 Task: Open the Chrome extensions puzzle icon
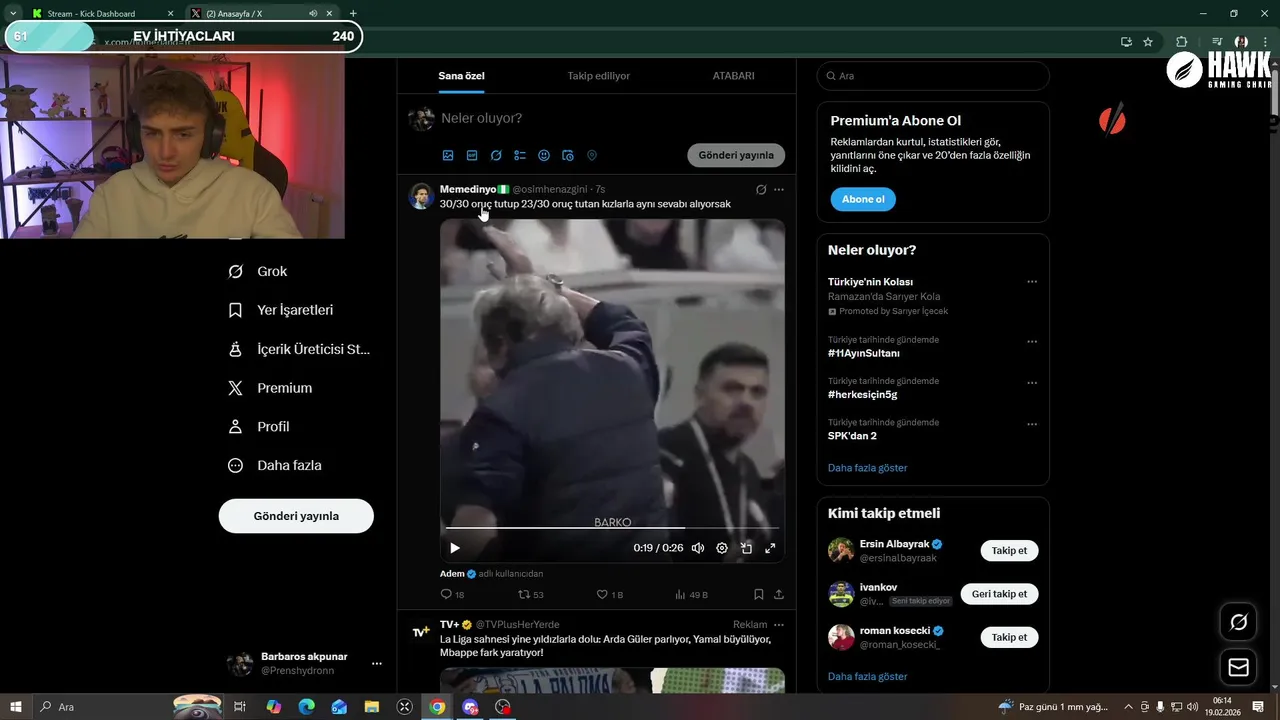(1181, 42)
